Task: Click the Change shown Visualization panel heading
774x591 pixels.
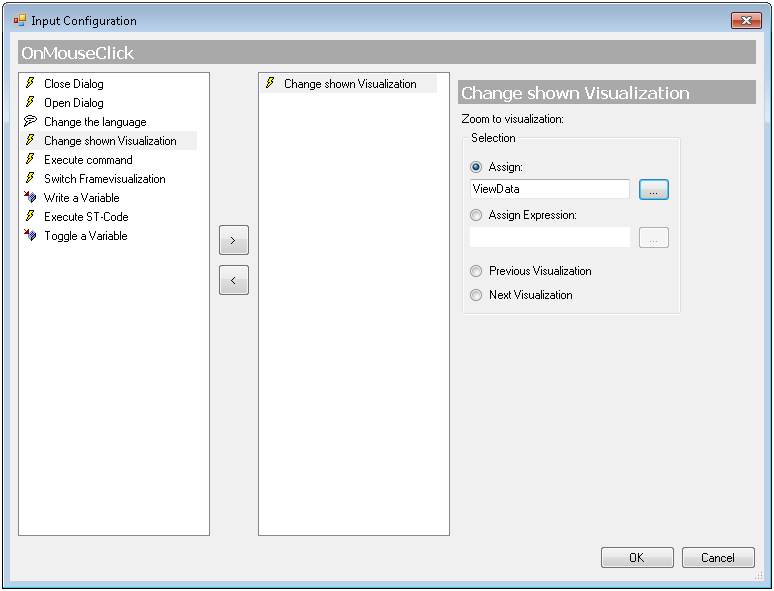Action: click(x=607, y=92)
